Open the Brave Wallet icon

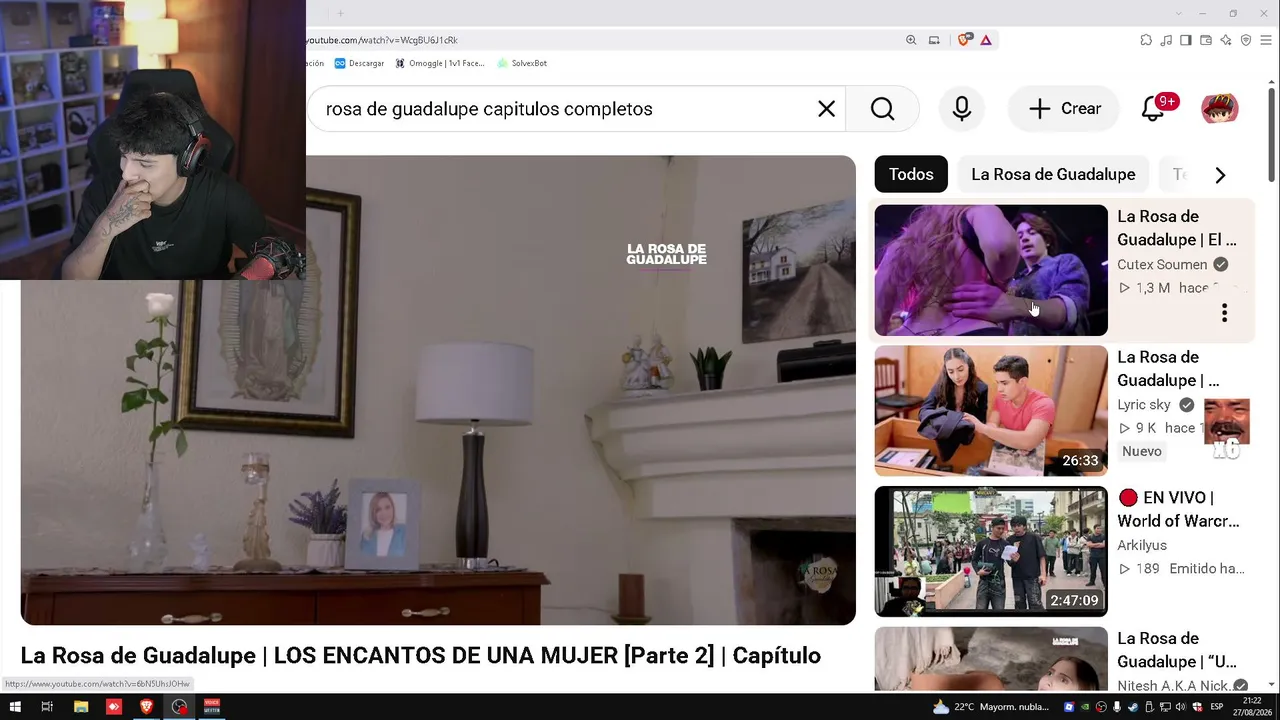[x=1206, y=40]
